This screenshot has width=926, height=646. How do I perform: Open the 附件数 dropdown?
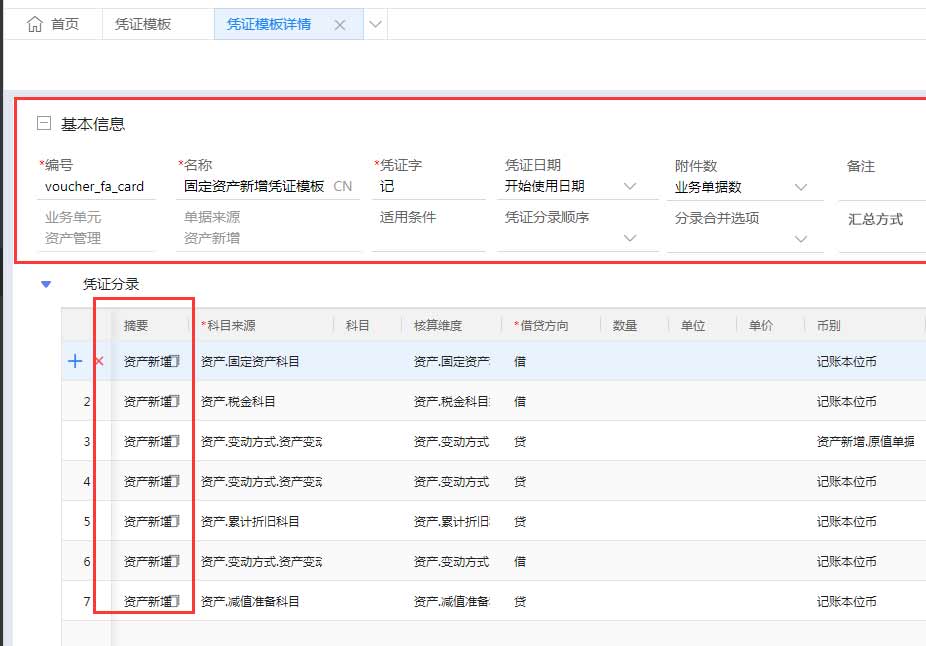(x=801, y=187)
